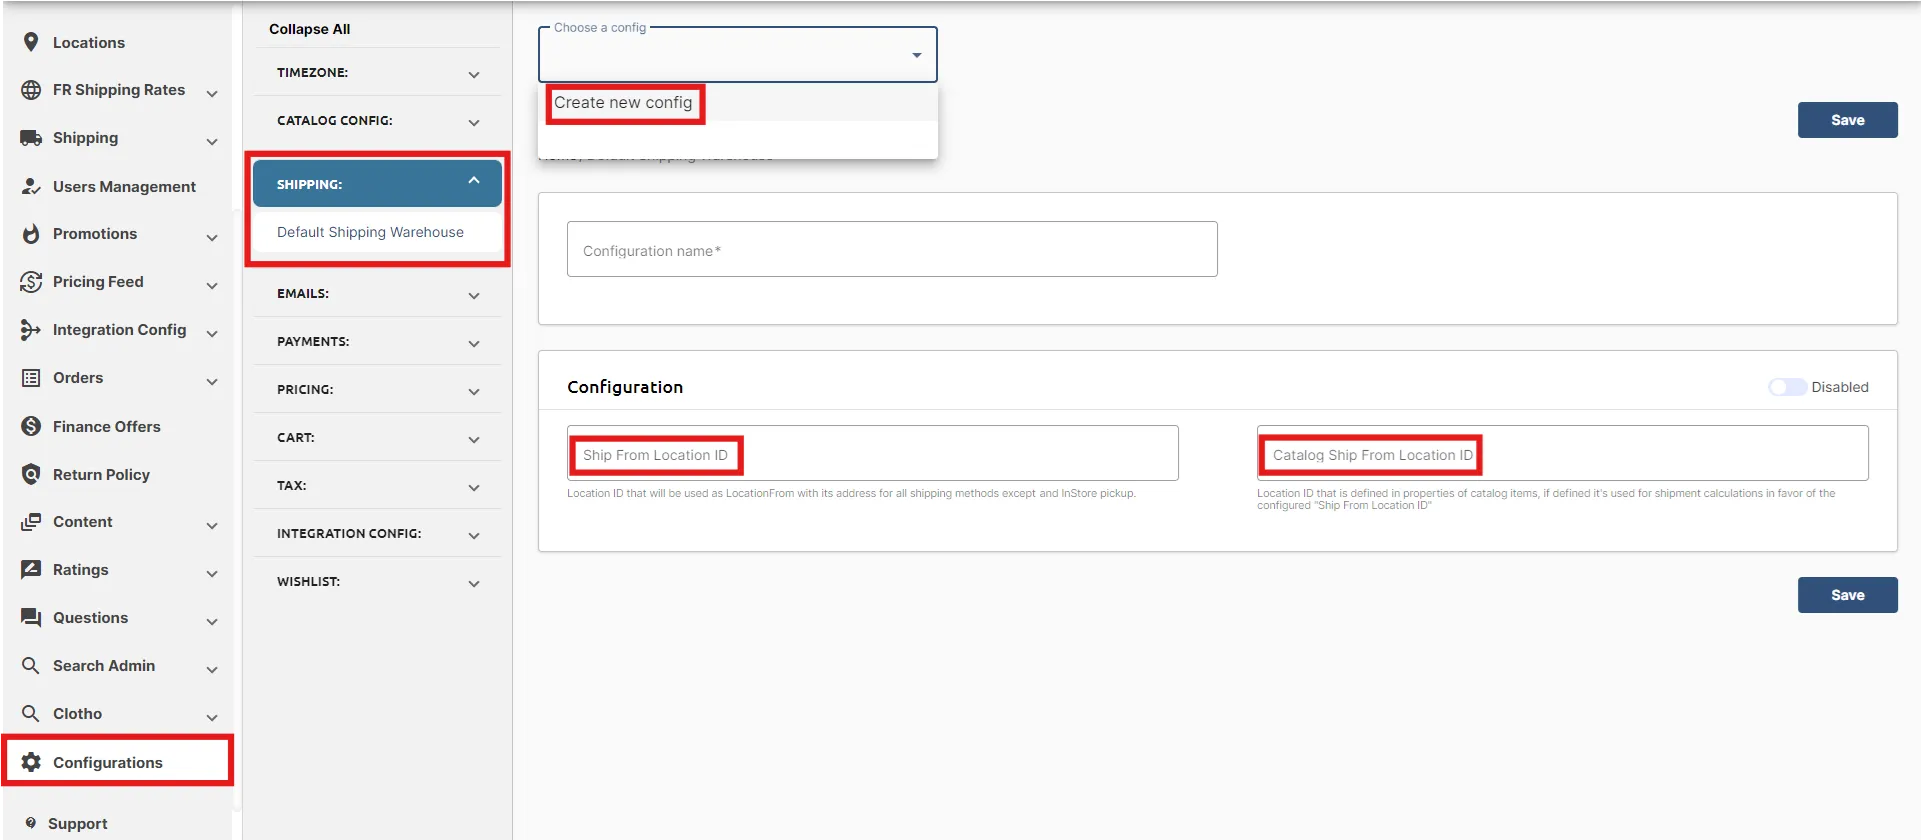Expand the PRICING section chevron

coord(474,392)
